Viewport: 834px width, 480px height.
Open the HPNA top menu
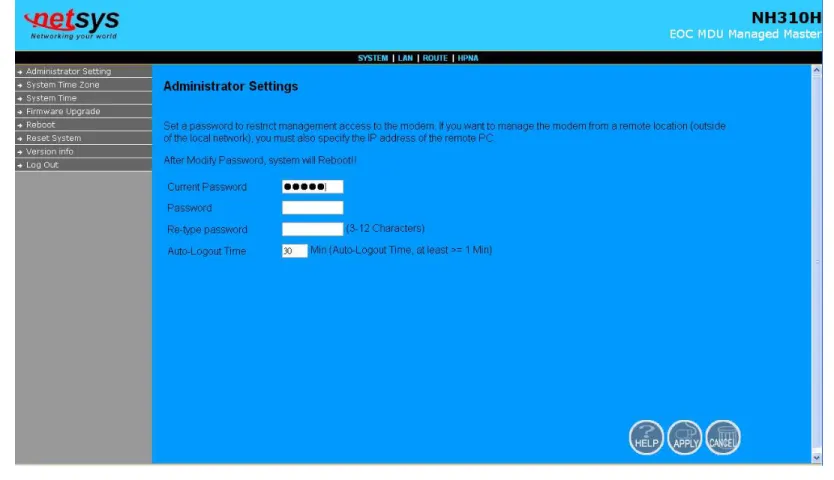(468, 58)
